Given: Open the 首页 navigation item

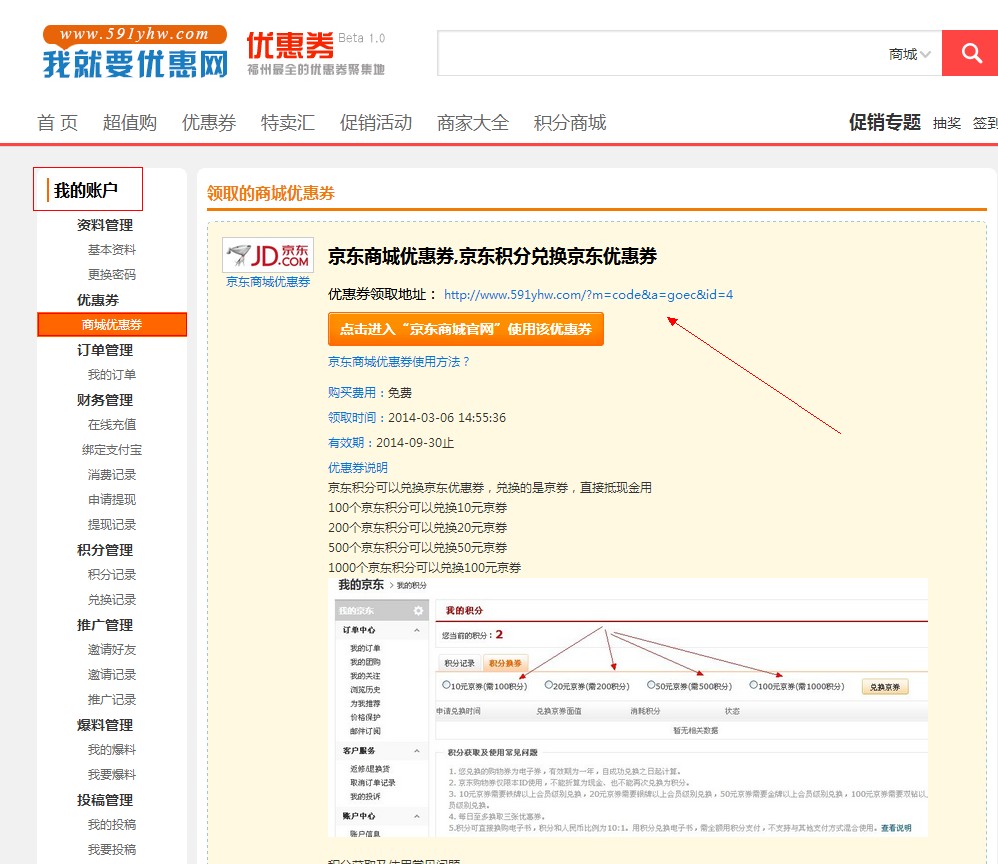Looking at the screenshot, I should [x=57, y=122].
